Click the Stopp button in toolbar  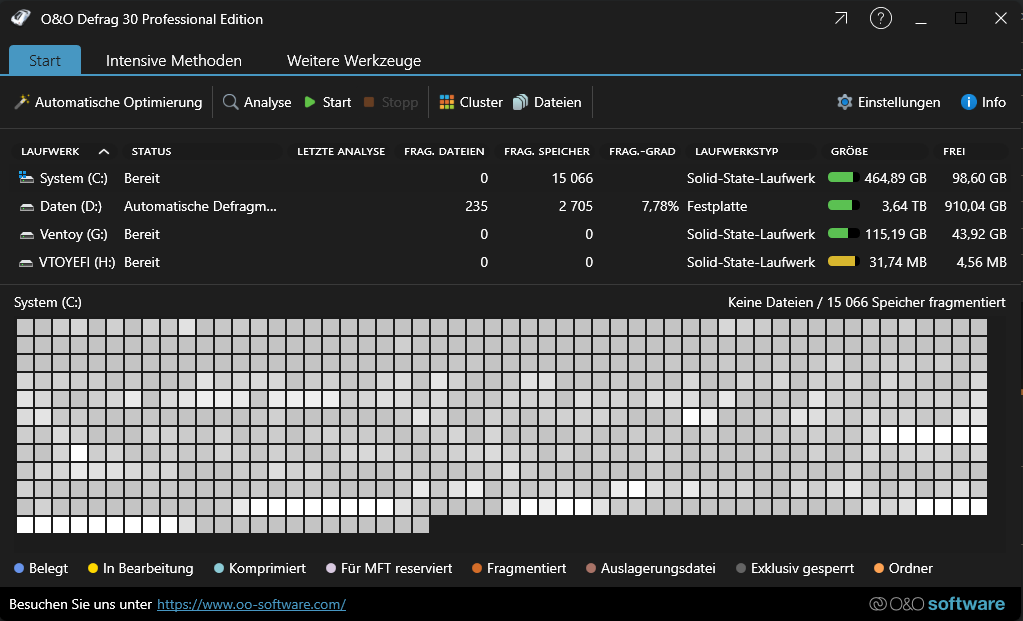click(x=390, y=102)
